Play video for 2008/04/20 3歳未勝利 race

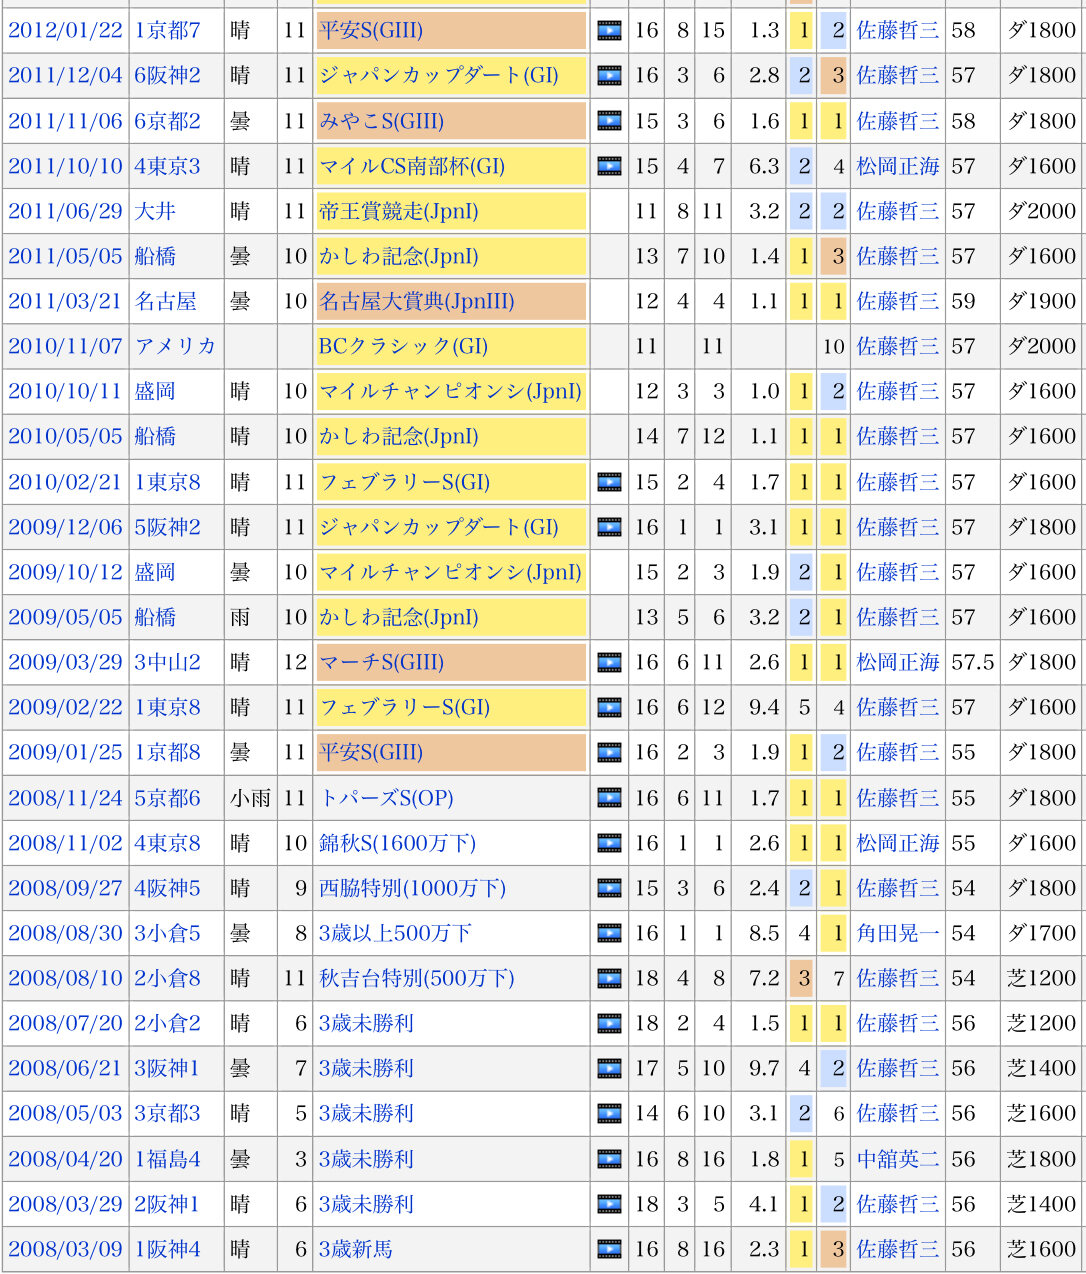[609, 1159]
